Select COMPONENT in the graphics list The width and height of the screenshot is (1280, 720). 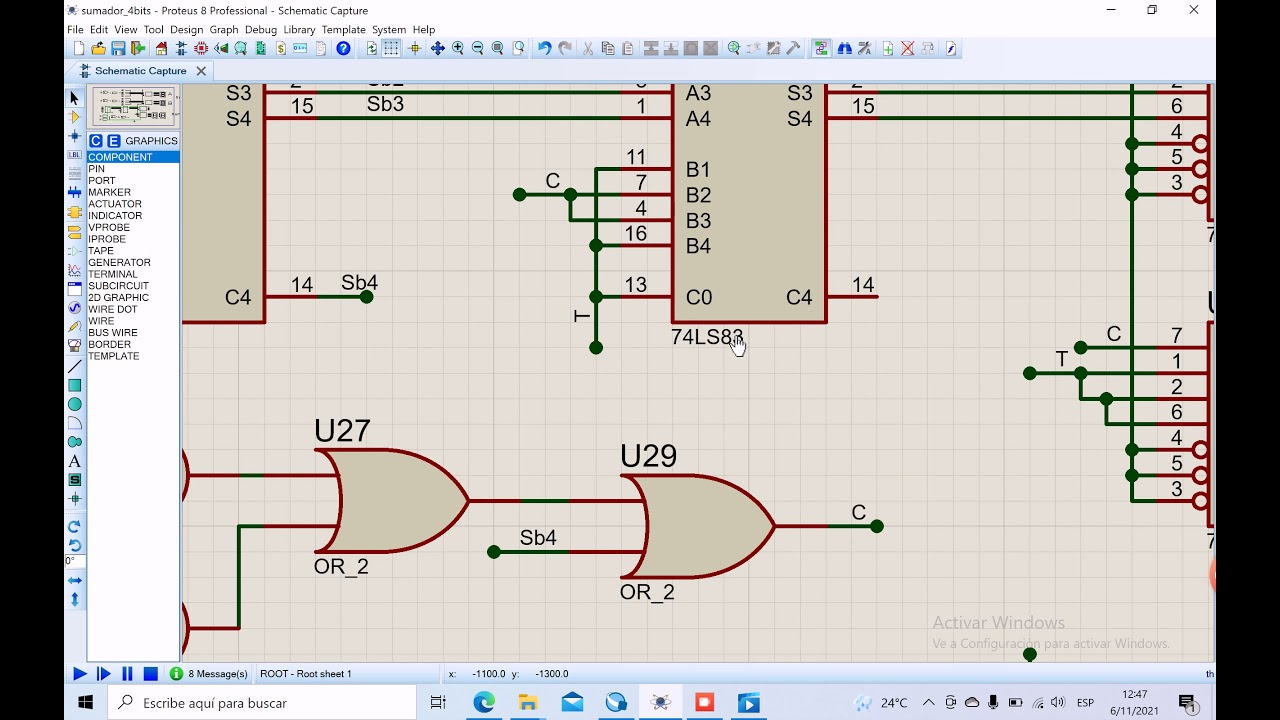133,157
